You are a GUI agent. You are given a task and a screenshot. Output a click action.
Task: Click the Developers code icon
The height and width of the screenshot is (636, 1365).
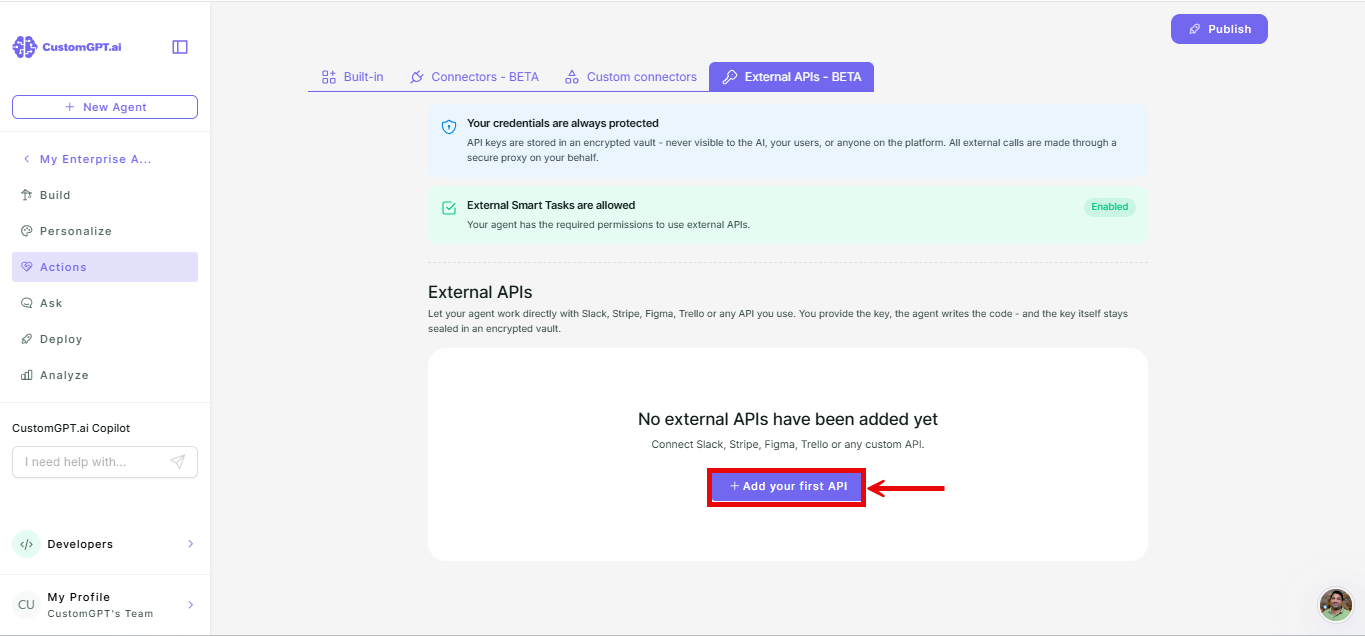click(26, 544)
